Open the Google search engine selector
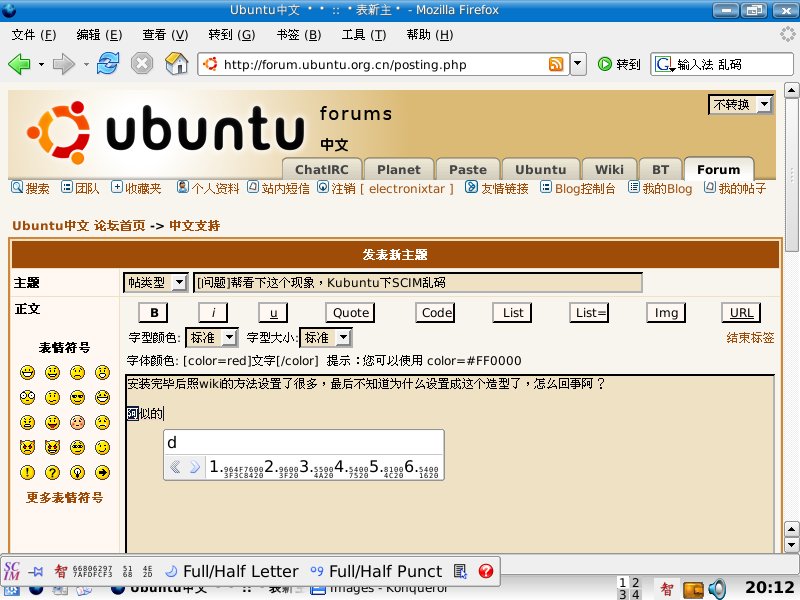The width and height of the screenshot is (800, 600). (x=665, y=64)
